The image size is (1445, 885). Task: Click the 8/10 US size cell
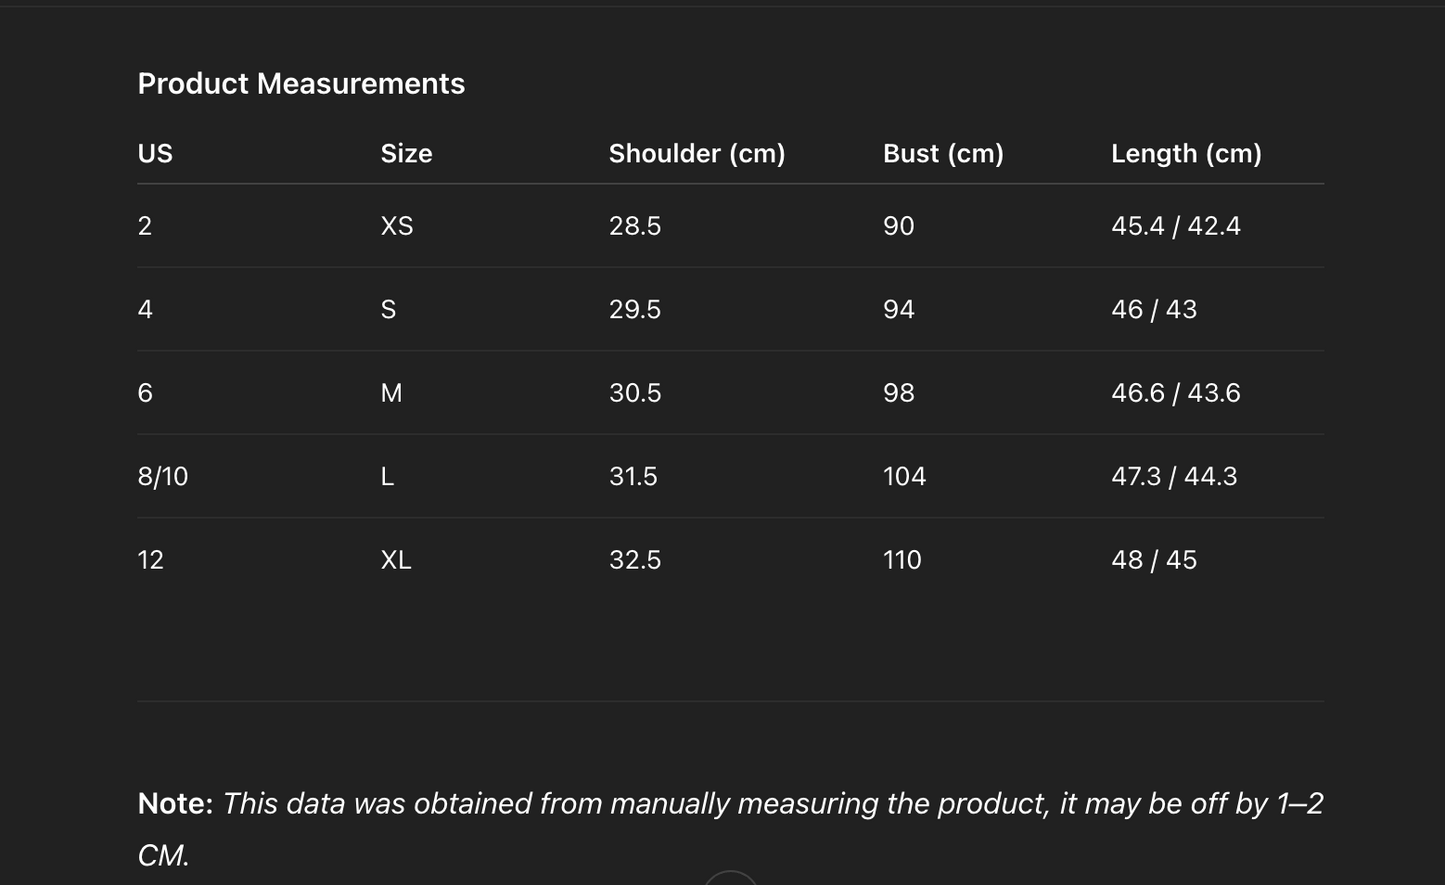pyautogui.click(x=163, y=476)
